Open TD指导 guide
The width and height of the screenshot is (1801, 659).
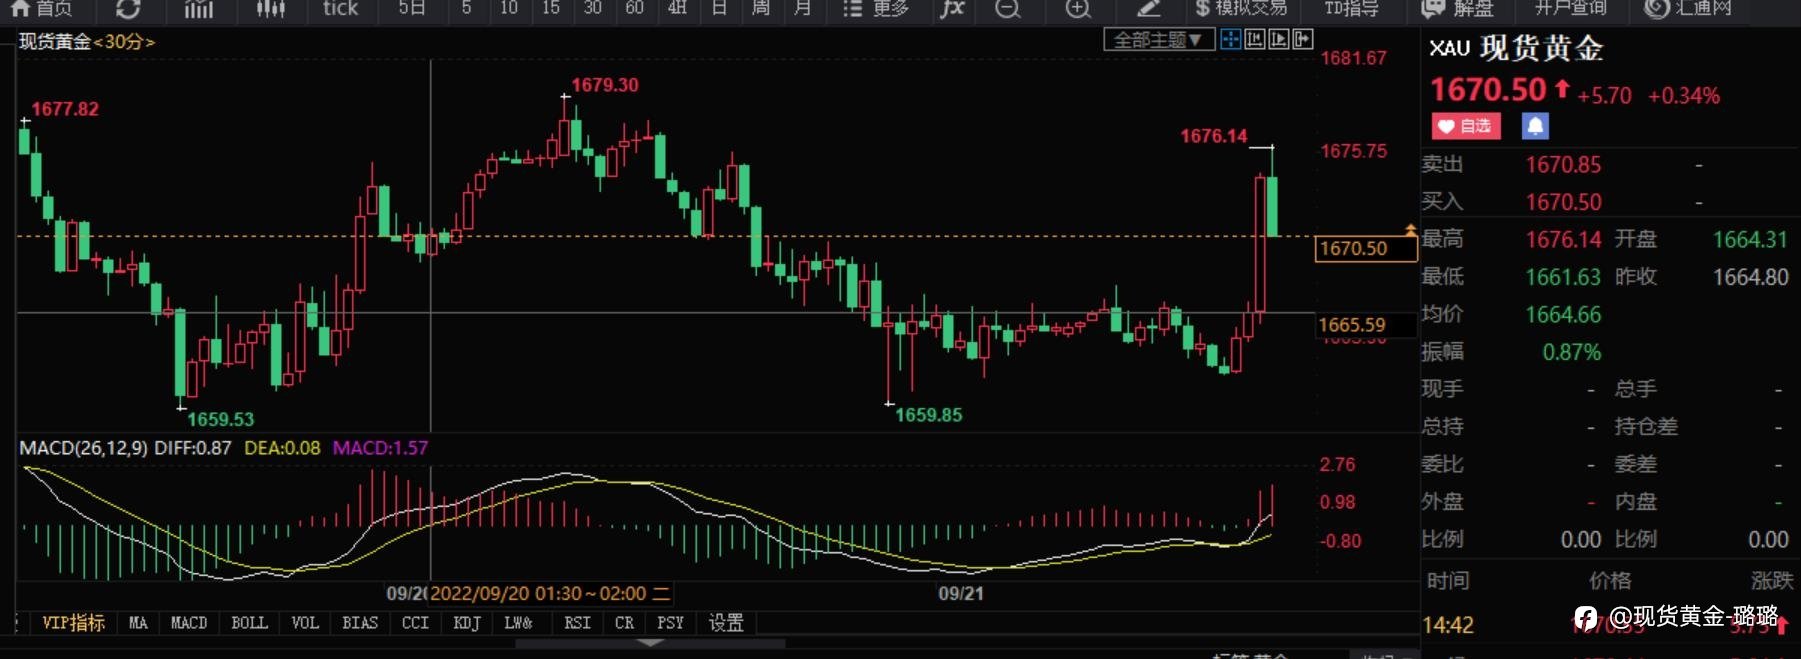coord(1351,8)
